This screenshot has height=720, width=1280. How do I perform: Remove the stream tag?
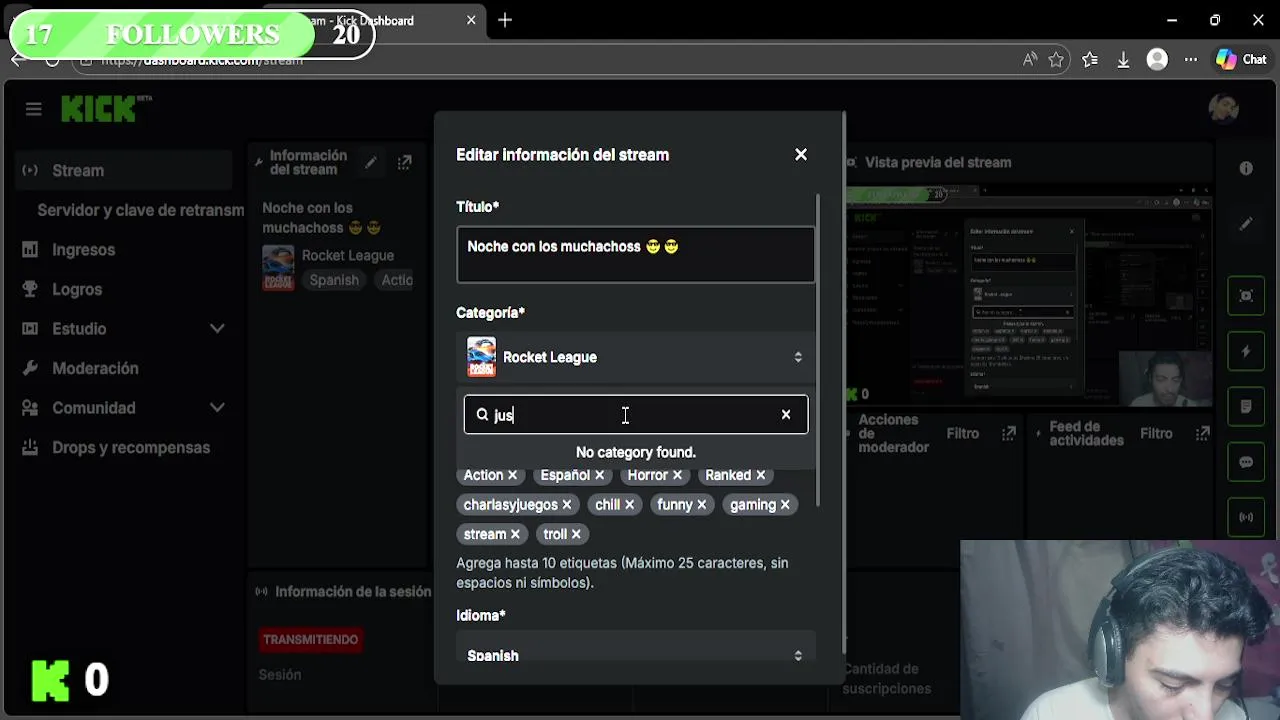pyautogui.click(x=515, y=534)
